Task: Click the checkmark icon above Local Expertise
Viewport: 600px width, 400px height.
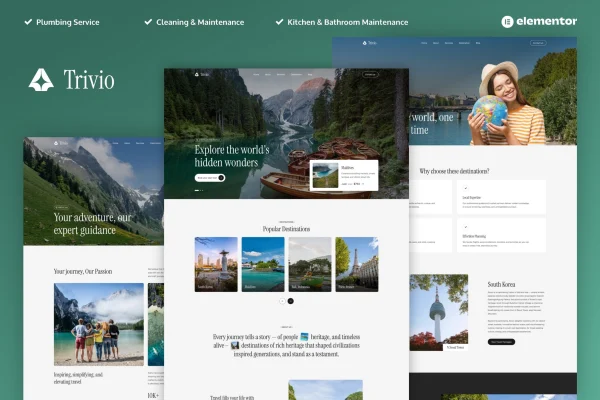Action: pos(466,188)
